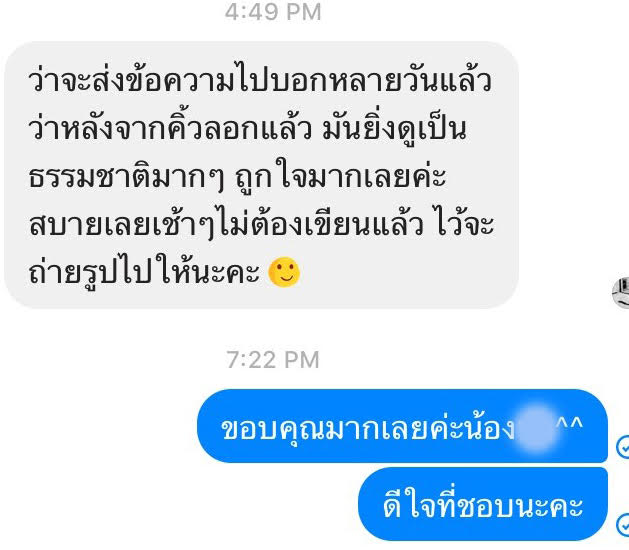Select the 7:22 PM timestamp
629x550 pixels.
[x=273, y=359]
